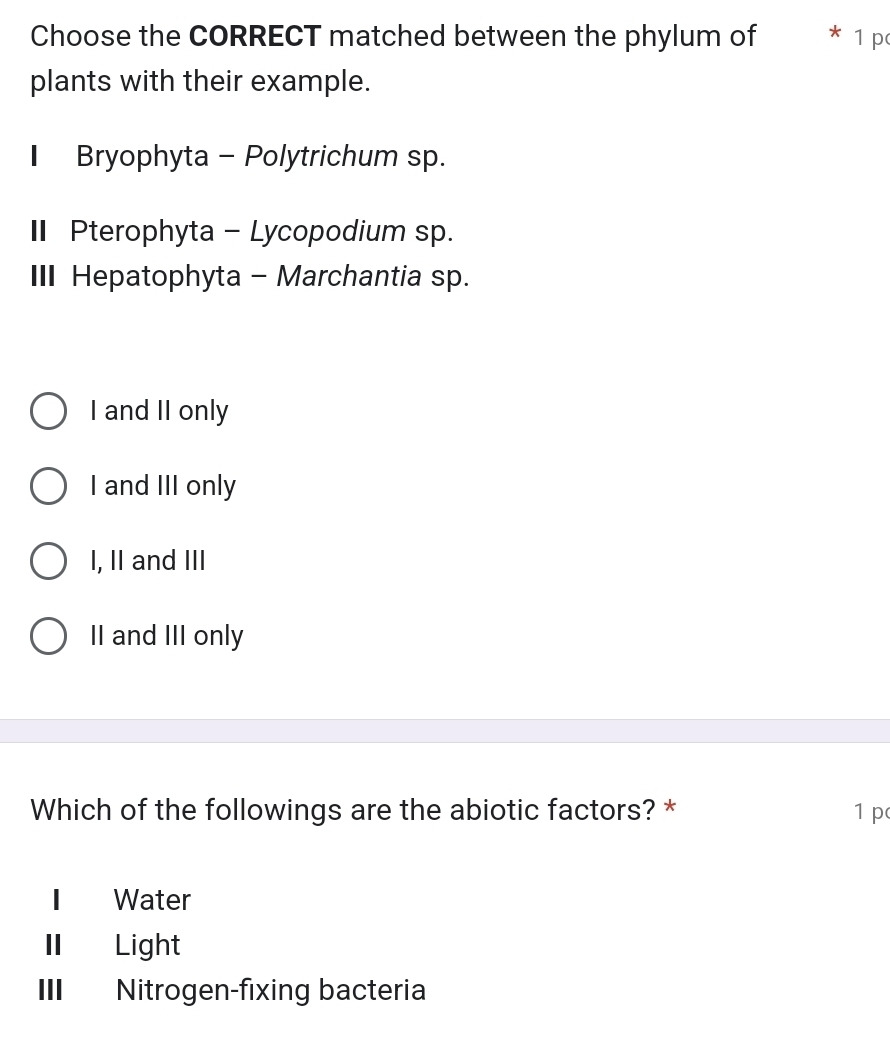
Task: Select the 'I and III only' option
Action: tap(48, 486)
